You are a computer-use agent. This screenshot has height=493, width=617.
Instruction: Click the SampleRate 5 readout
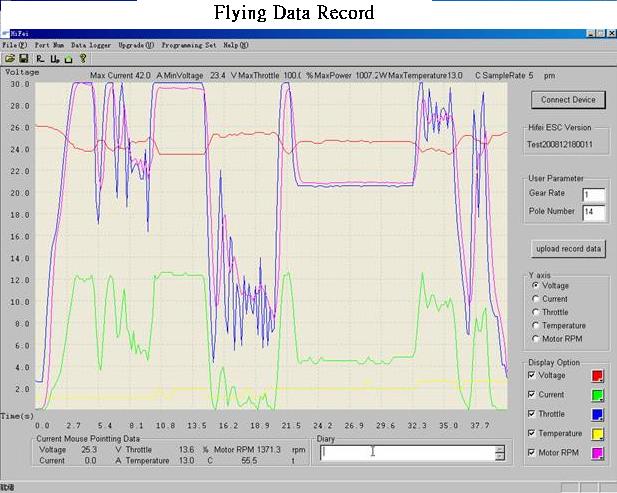point(508,75)
